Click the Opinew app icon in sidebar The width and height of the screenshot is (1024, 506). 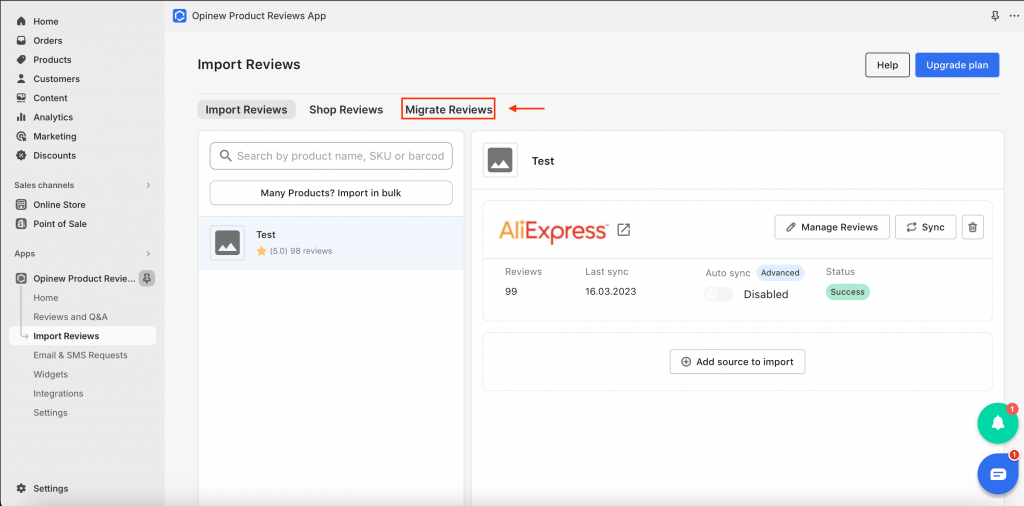(x=21, y=279)
